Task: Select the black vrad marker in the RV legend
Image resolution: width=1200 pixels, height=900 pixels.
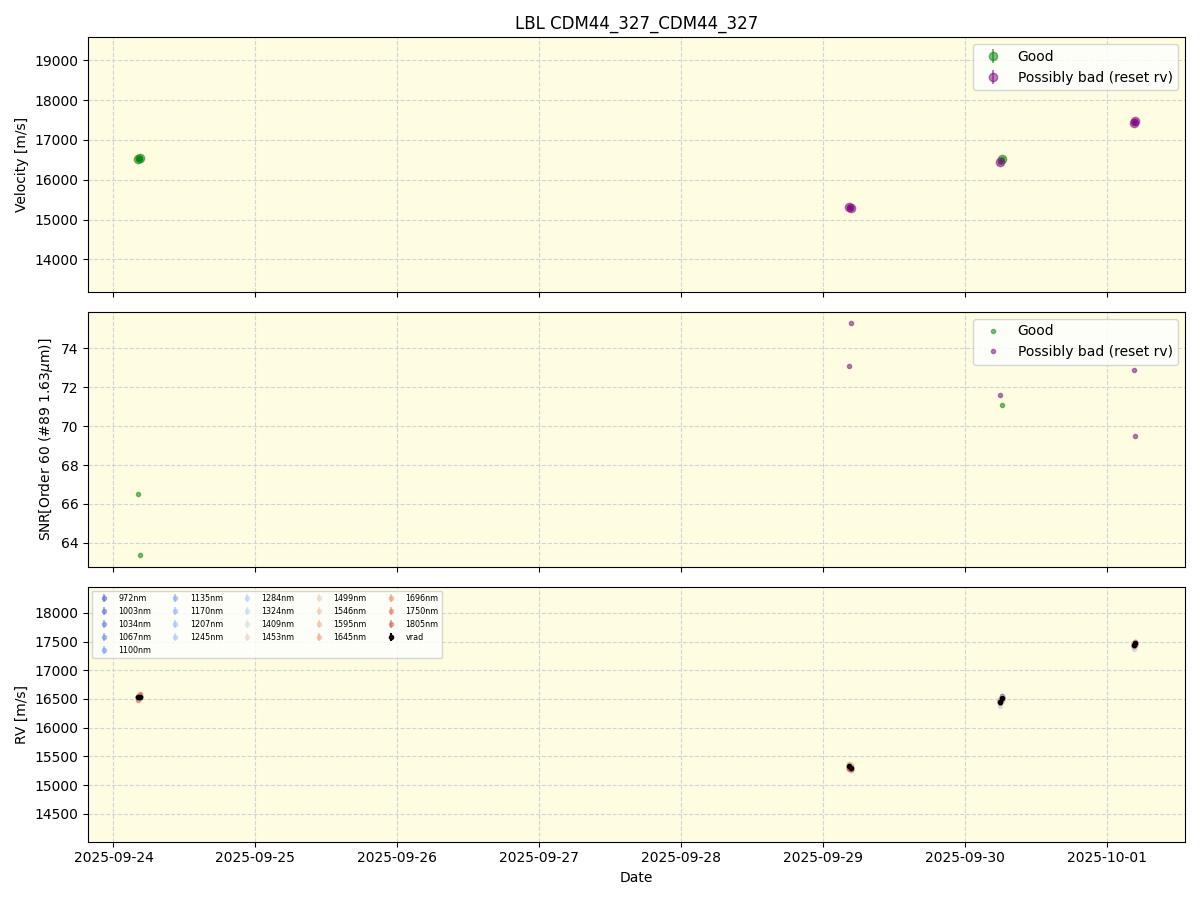Action: click(391, 637)
